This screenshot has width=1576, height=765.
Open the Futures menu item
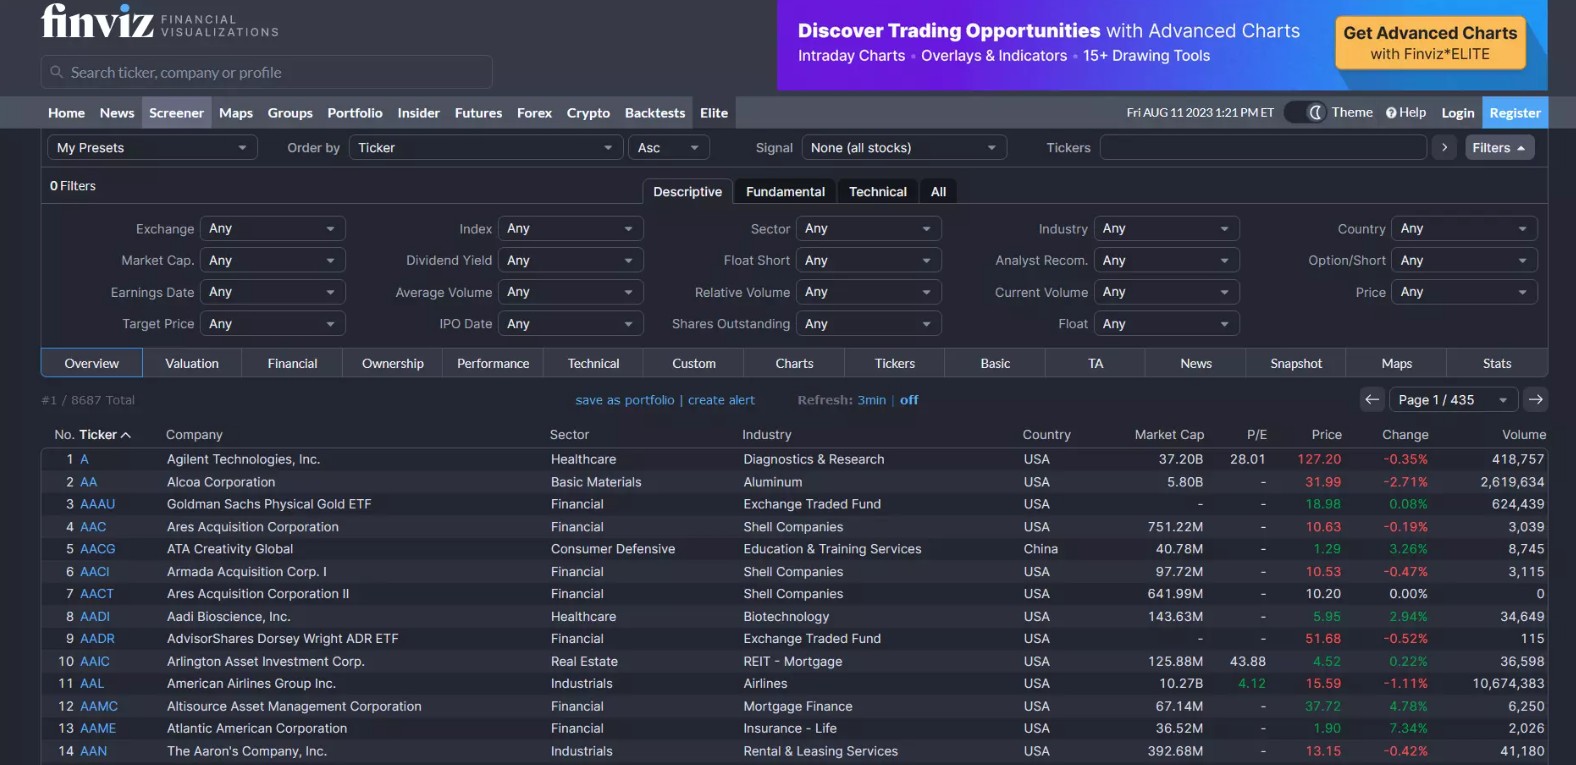[x=479, y=113]
